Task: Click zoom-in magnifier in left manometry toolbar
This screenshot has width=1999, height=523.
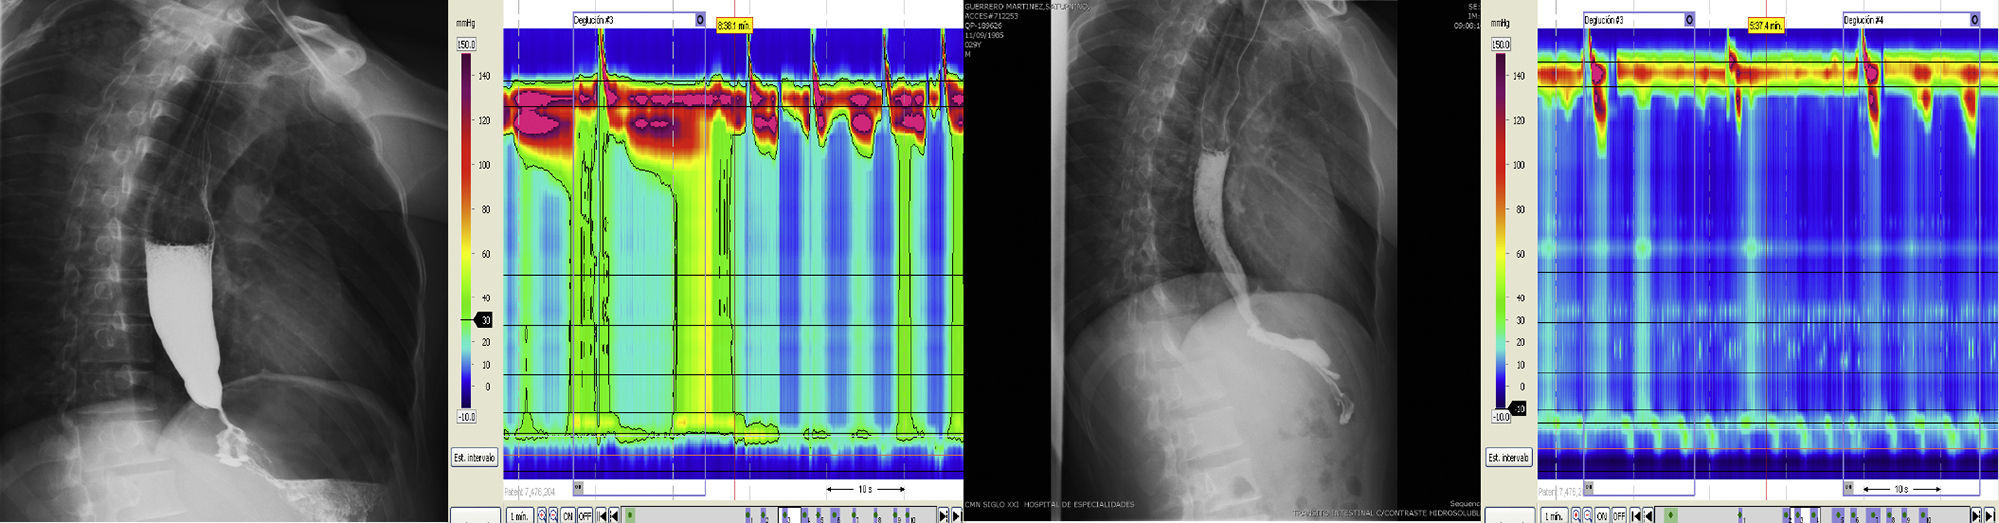Action: click(541, 516)
